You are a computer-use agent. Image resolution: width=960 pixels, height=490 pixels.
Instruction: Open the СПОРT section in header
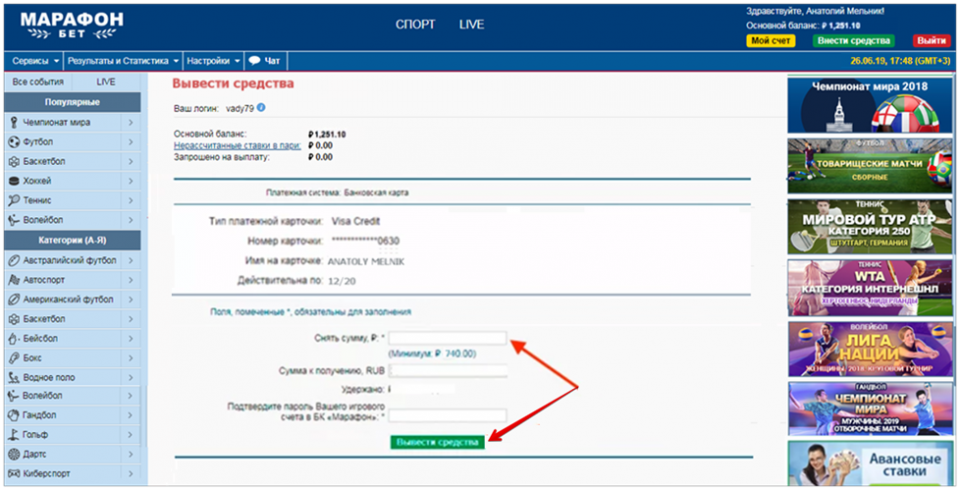point(415,25)
